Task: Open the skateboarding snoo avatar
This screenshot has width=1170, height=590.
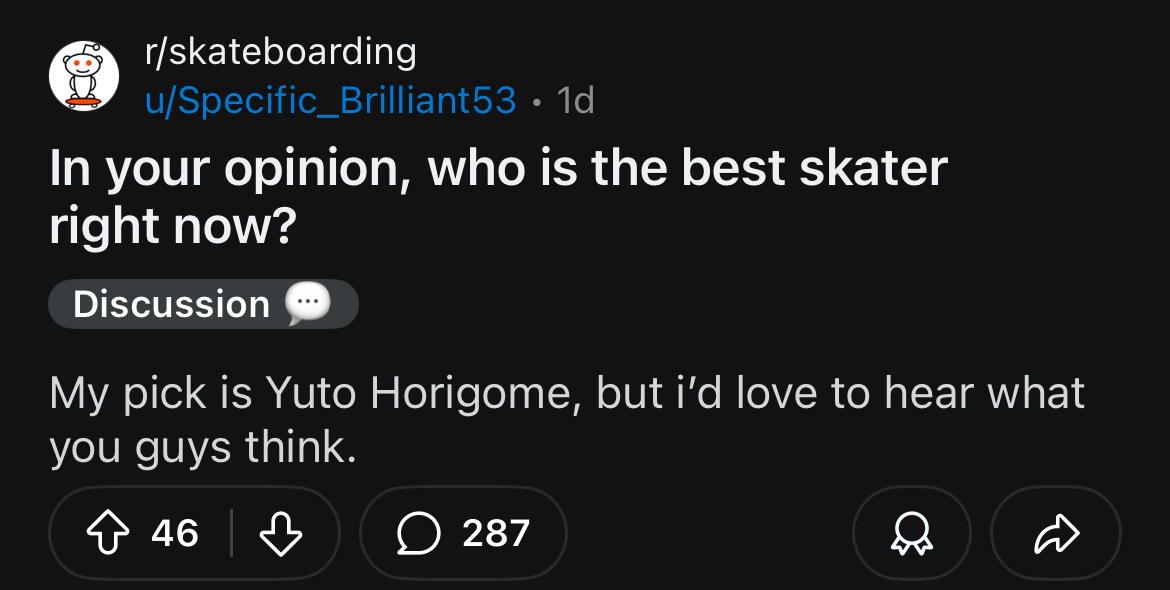Action: (84, 76)
